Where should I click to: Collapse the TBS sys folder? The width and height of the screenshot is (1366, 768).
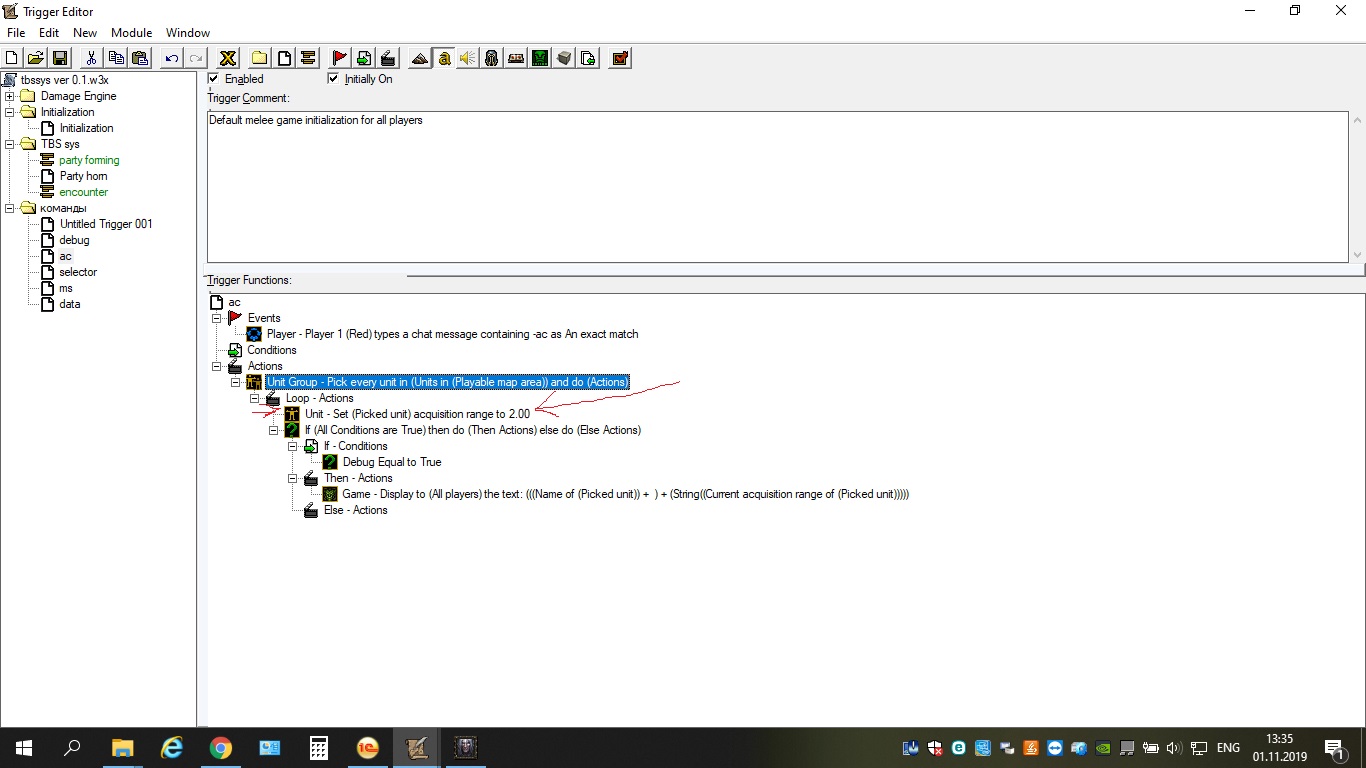click(10, 144)
